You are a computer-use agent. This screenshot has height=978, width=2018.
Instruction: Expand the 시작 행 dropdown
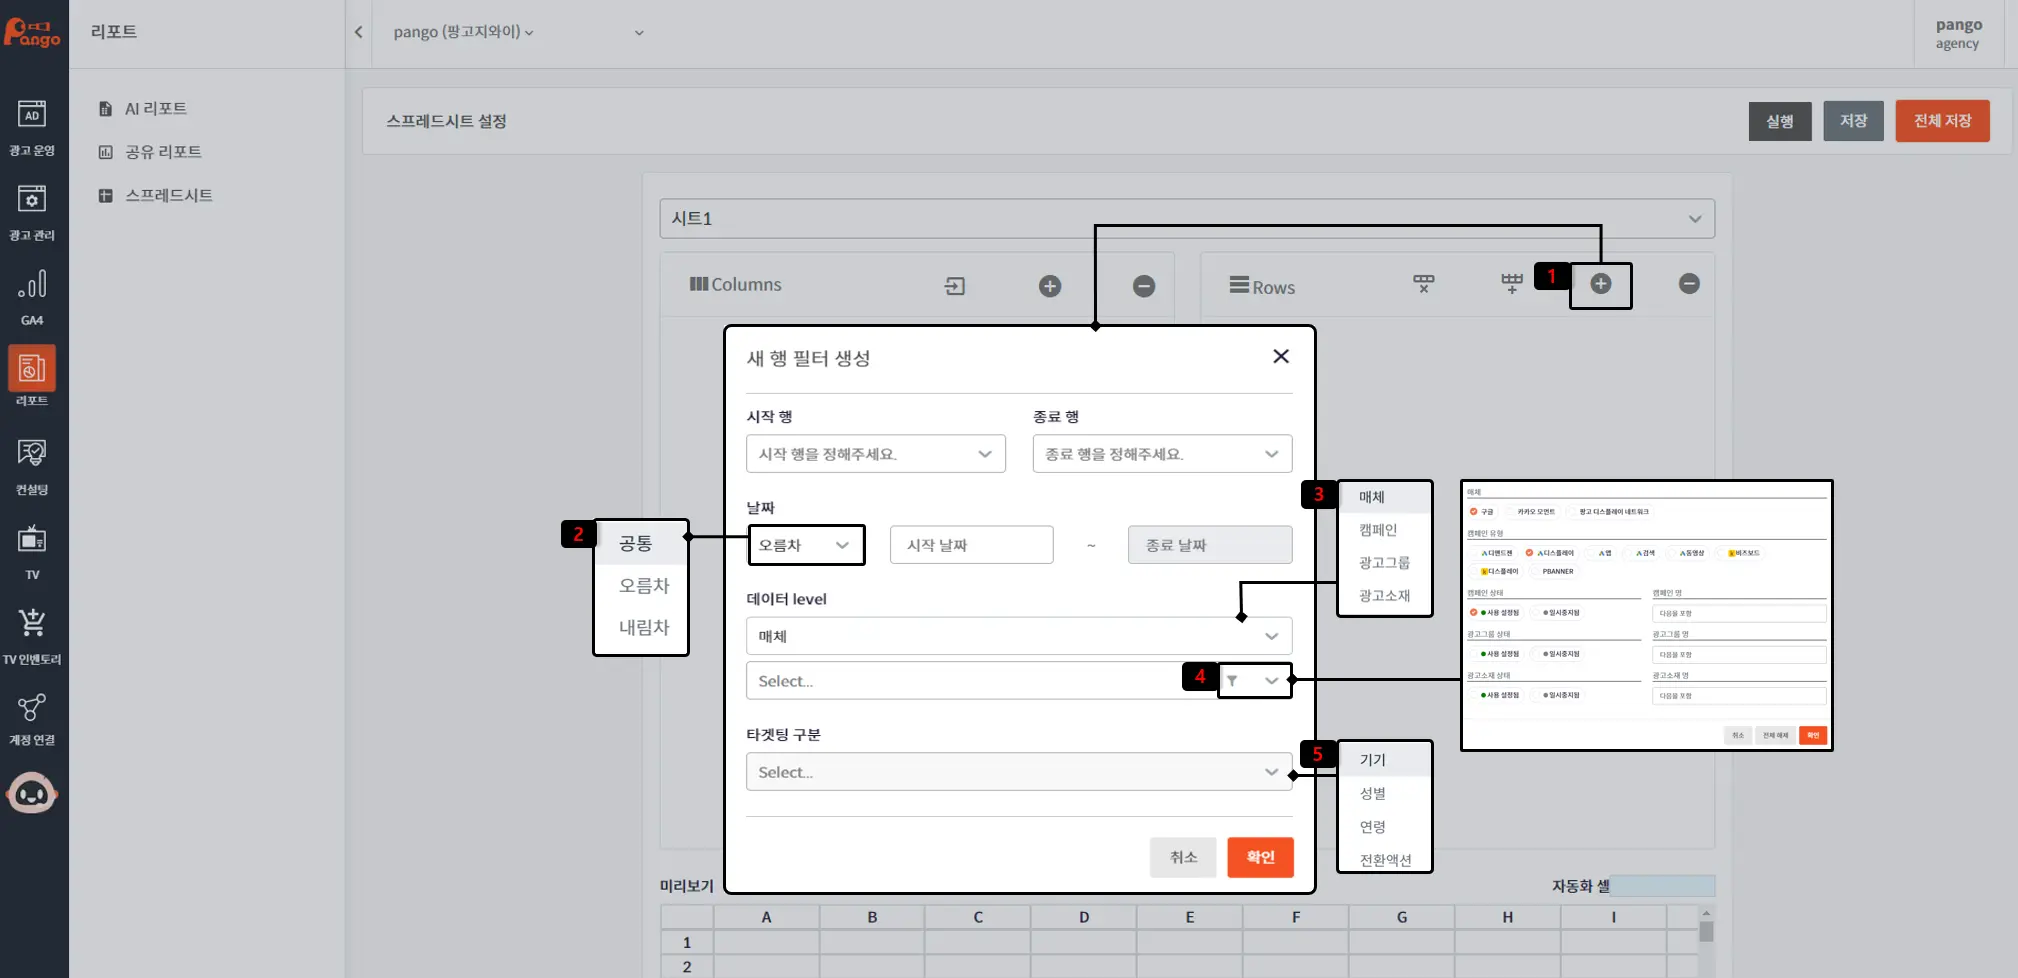(x=875, y=454)
